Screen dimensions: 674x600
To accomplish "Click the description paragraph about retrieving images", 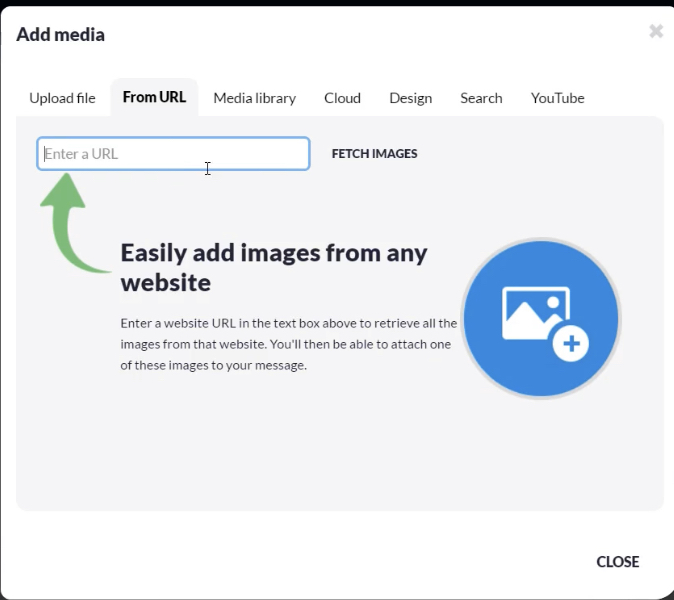I will [x=288, y=344].
